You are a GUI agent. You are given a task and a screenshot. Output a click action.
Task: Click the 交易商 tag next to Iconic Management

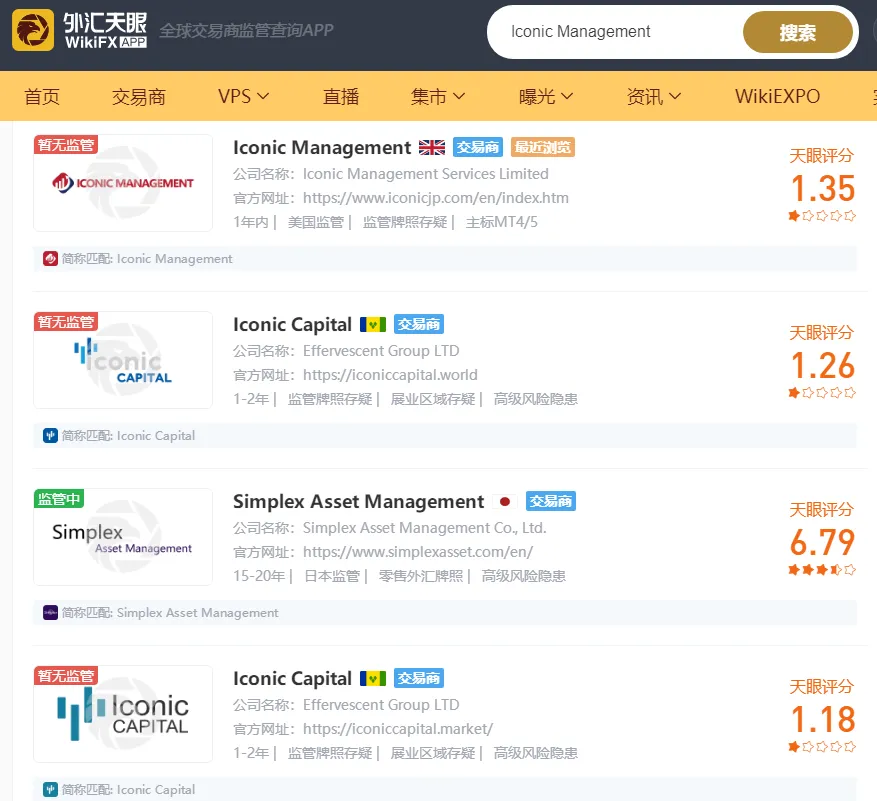pyautogui.click(x=478, y=147)
